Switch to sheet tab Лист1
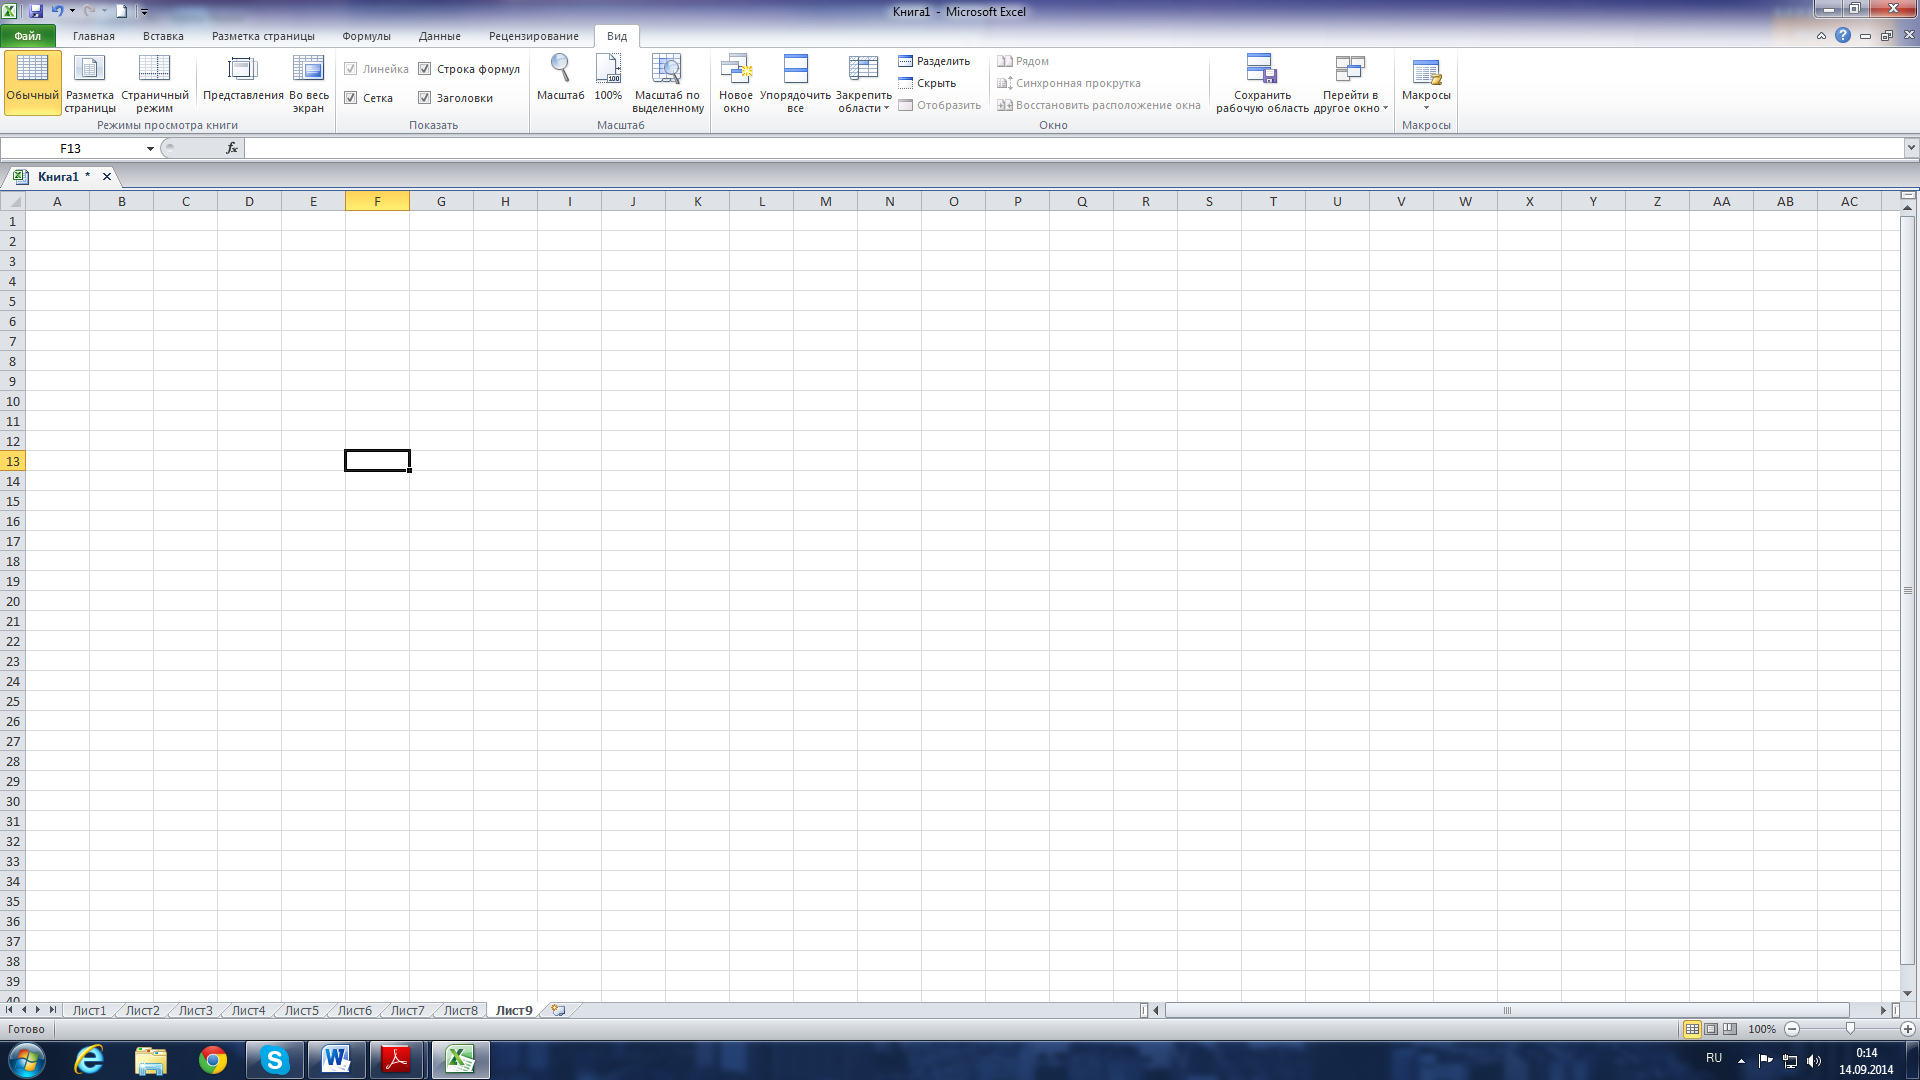Image resolution: width=1920 pixels, height=1080 pixels. (x=89, y=1010)
